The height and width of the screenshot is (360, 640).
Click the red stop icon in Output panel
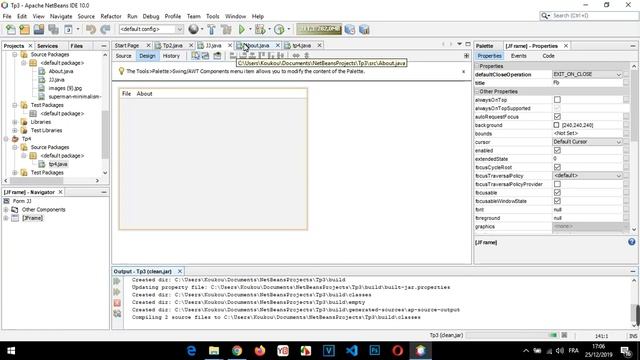pyautogui.click(x=117, y=303)
